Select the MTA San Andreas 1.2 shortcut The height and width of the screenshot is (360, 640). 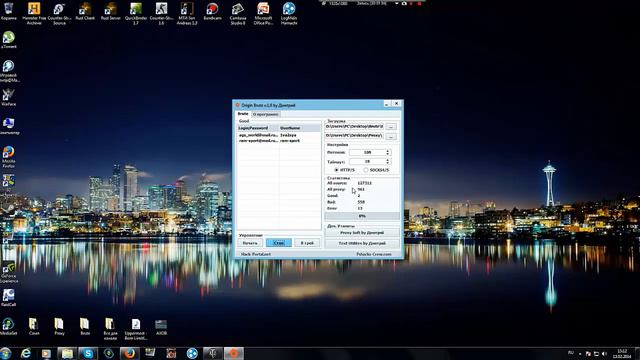point(187,13)
